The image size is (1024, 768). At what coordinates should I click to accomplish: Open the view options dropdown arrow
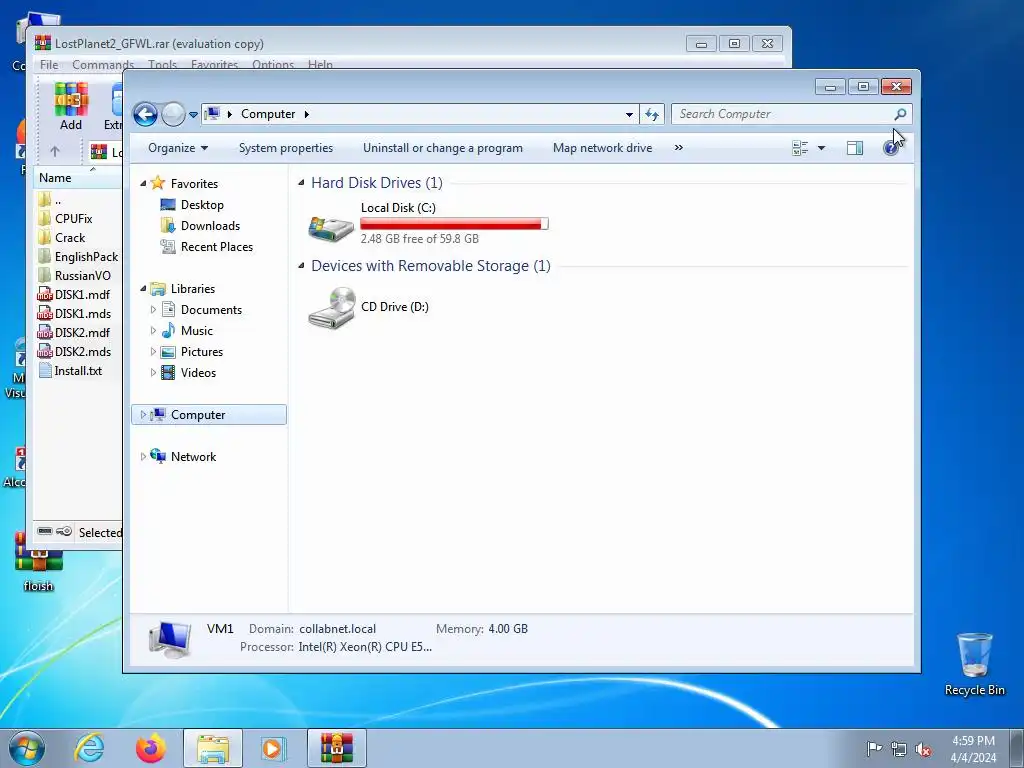tap(822, 148)
